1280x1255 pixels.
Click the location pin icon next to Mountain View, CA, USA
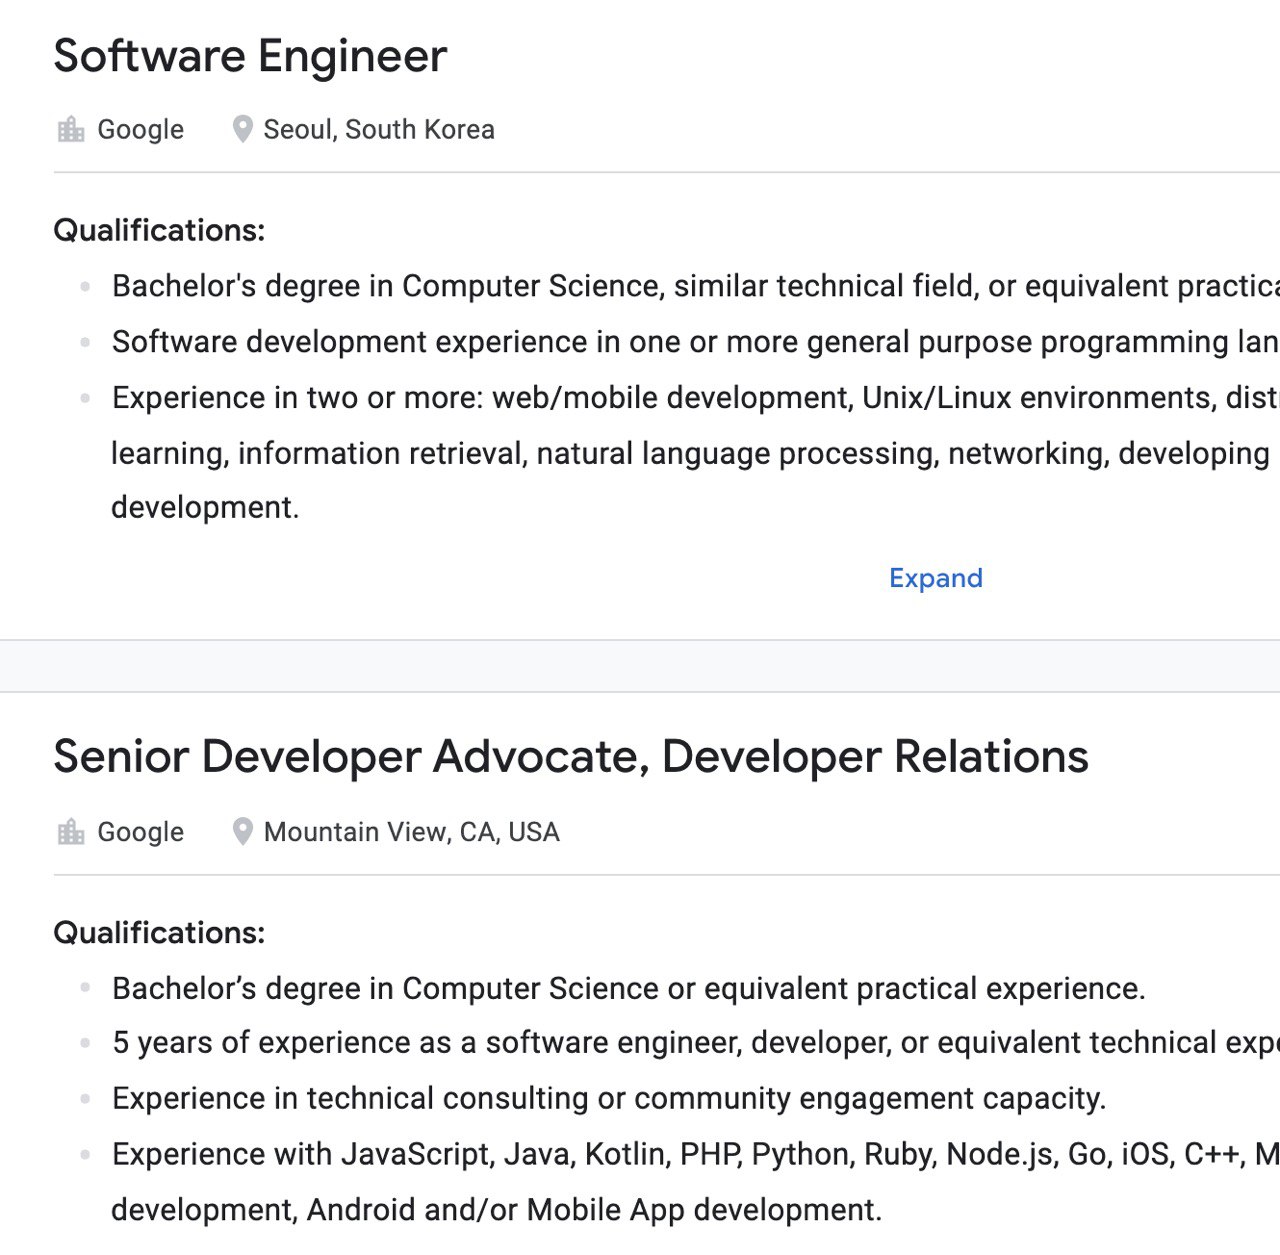click(x=242, y=832)
